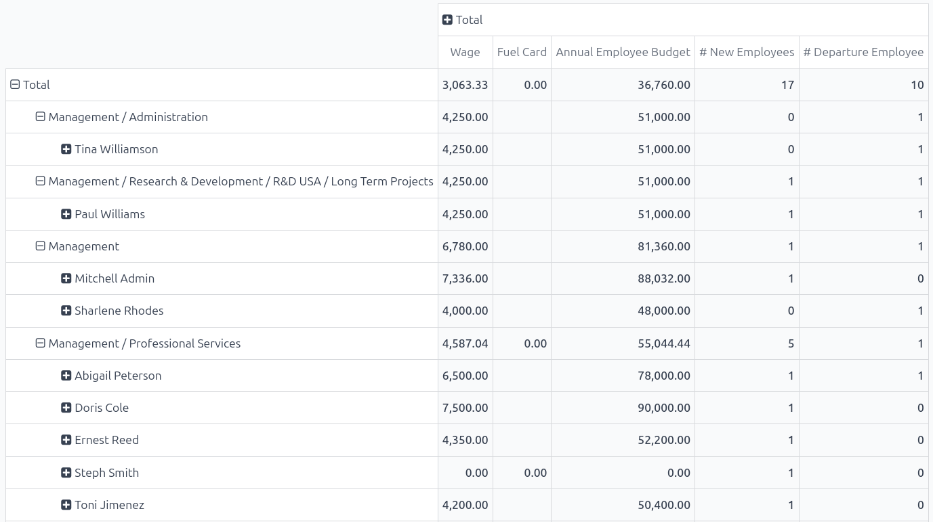
Task: Sort by Annual Employee Budget header
Action: pos(622,52)
